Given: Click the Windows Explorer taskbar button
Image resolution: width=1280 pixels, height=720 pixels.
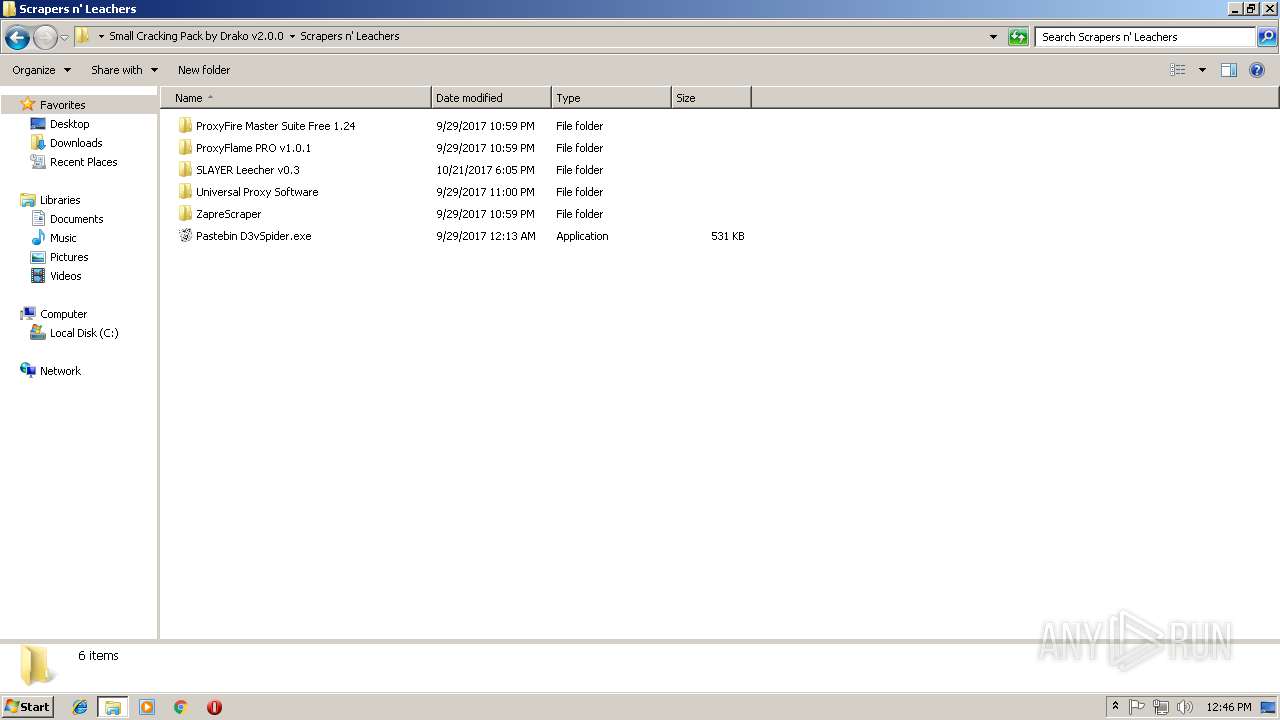Looking at the screenshot, I should pyautogui.click(x=113, y=707).
